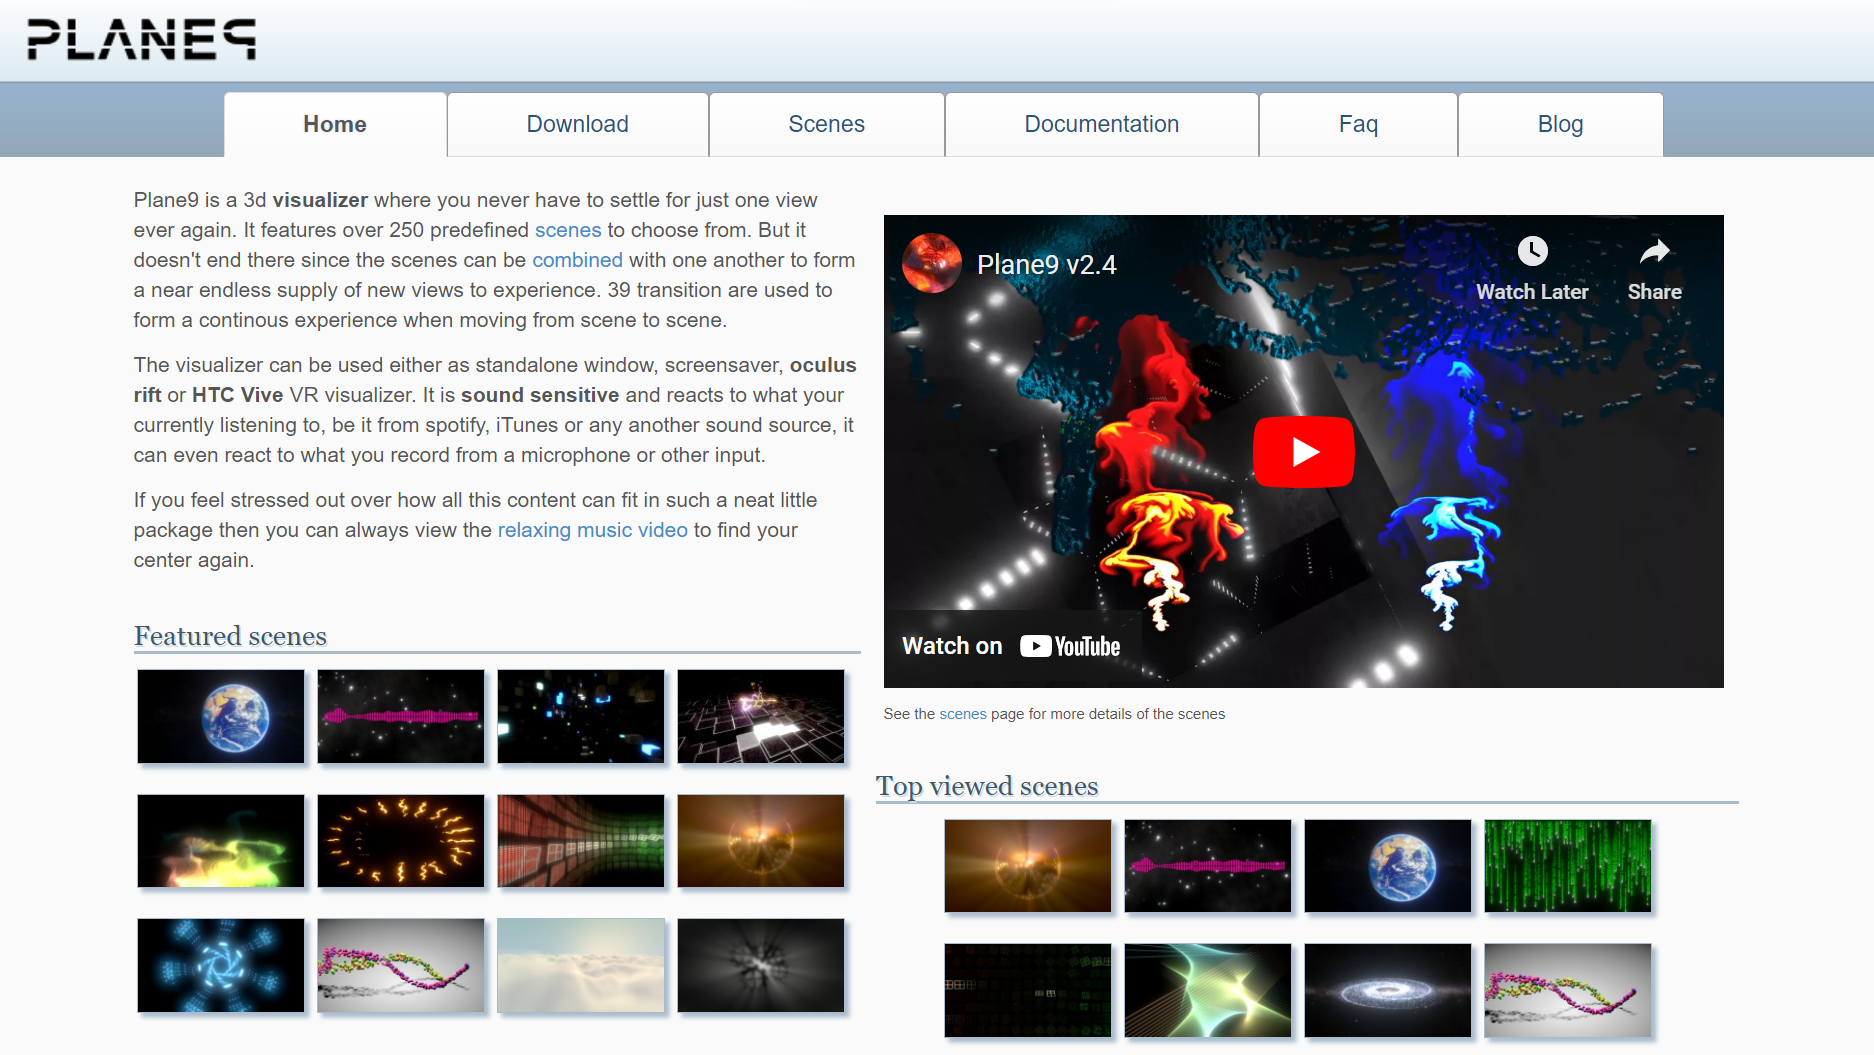Open dark green grid top viewed thumbnail
This screenshot has width=1874, height=1055.
tap(1028, 990)
